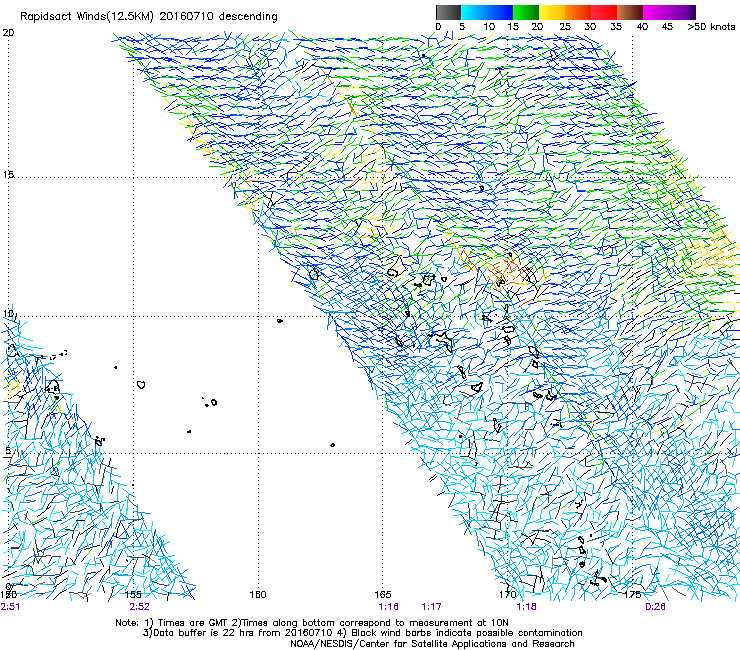Click the purple '1:18' time label
740x650 pixels.
pos(526,607)
